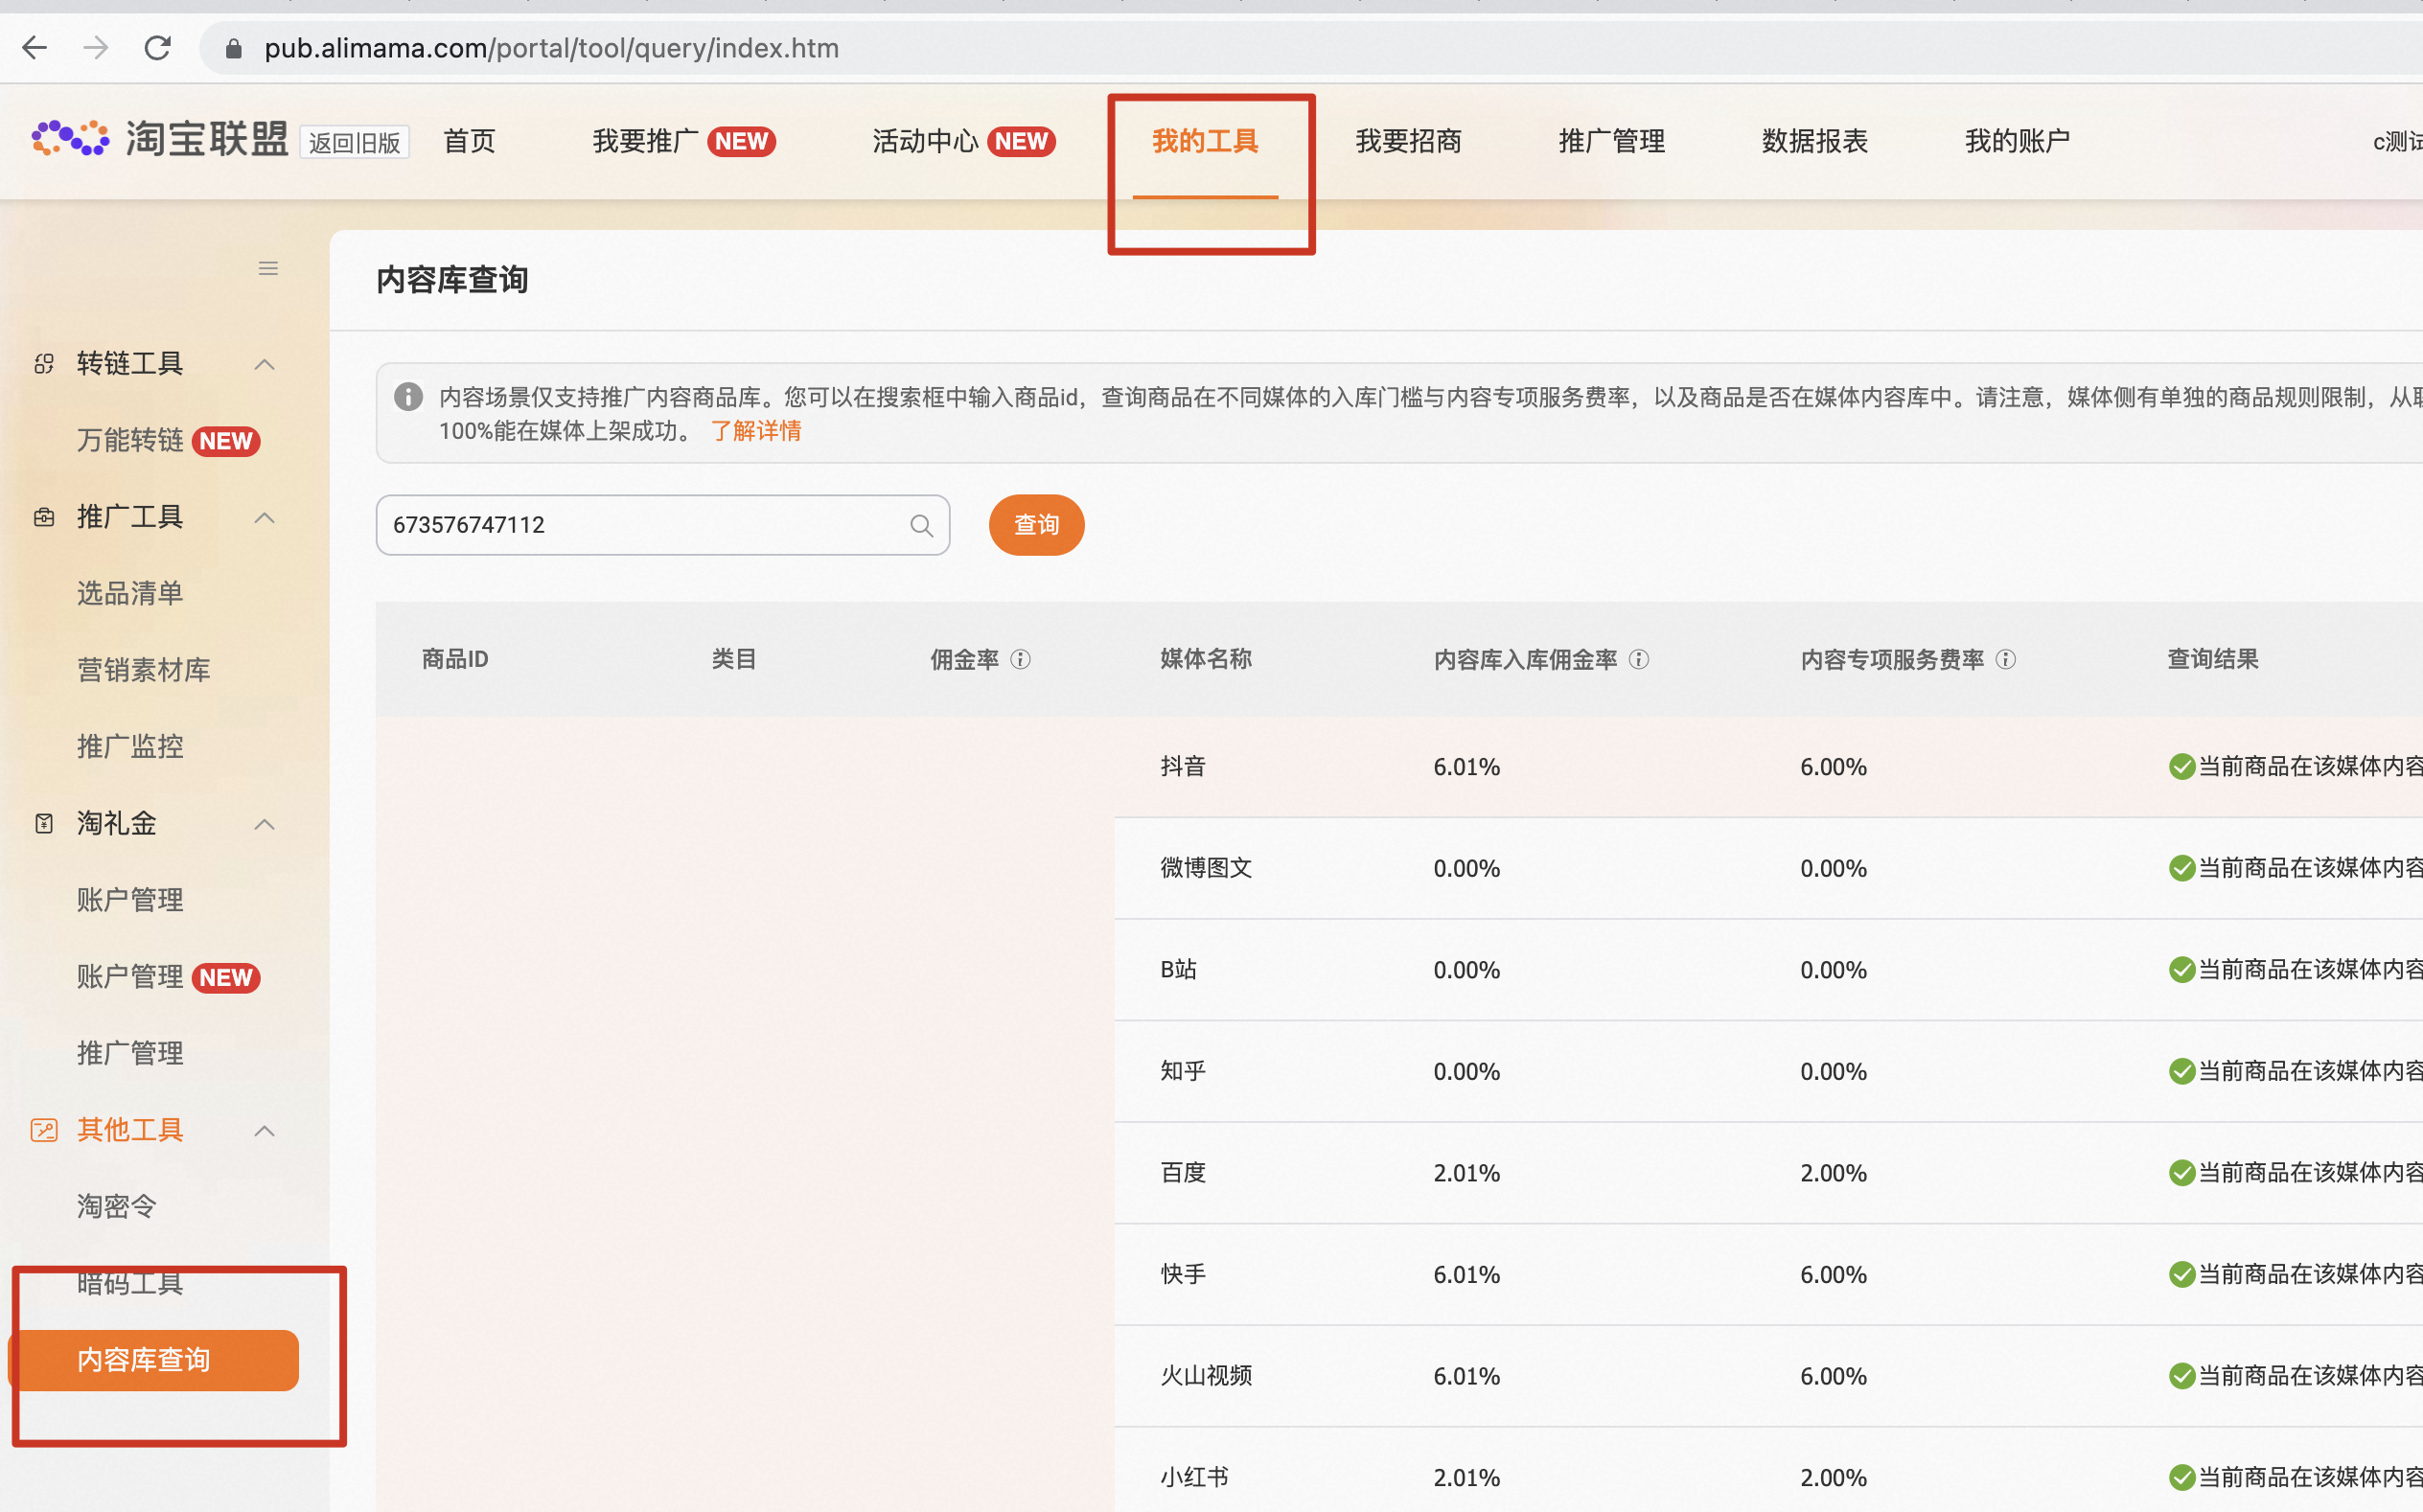Click the 内容库入库佣金率 info icon
Image resolution: width=2423 pixels, height=1512 pixels.
pyautogui.click(x=1638, y=660)
